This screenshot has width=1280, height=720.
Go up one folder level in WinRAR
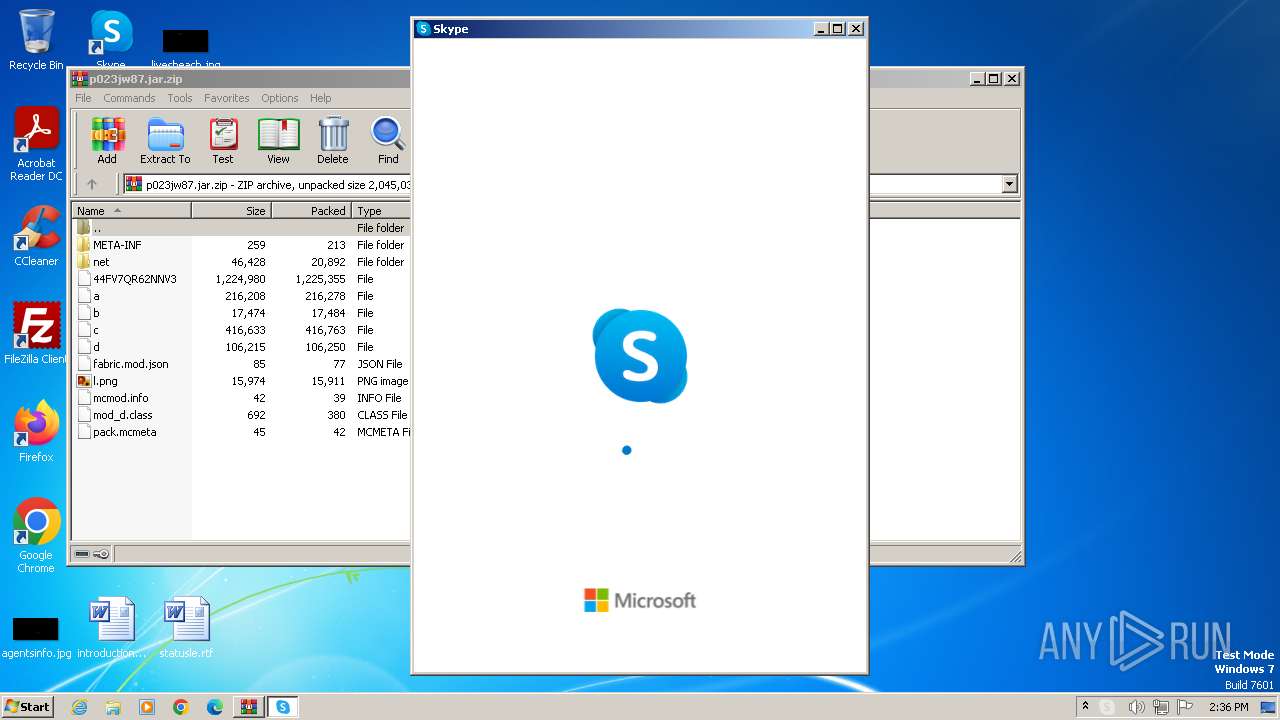tap(92, 184)
